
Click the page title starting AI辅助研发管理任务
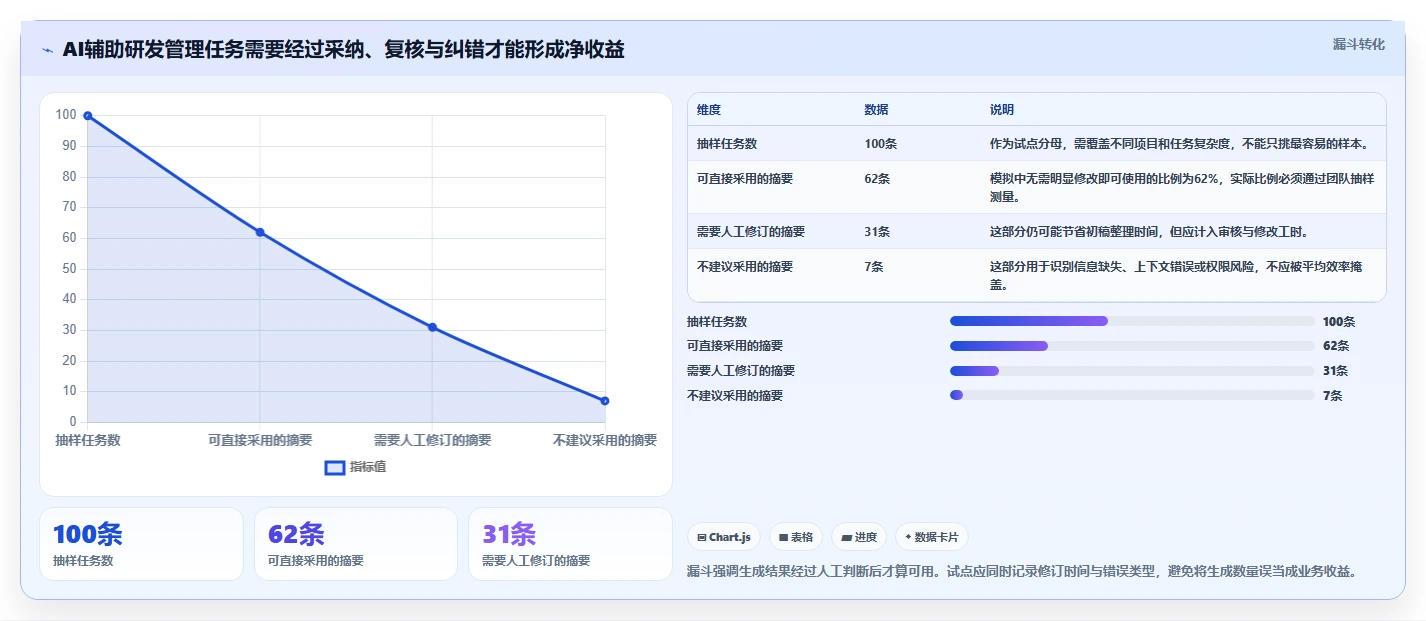coord(343,50)
